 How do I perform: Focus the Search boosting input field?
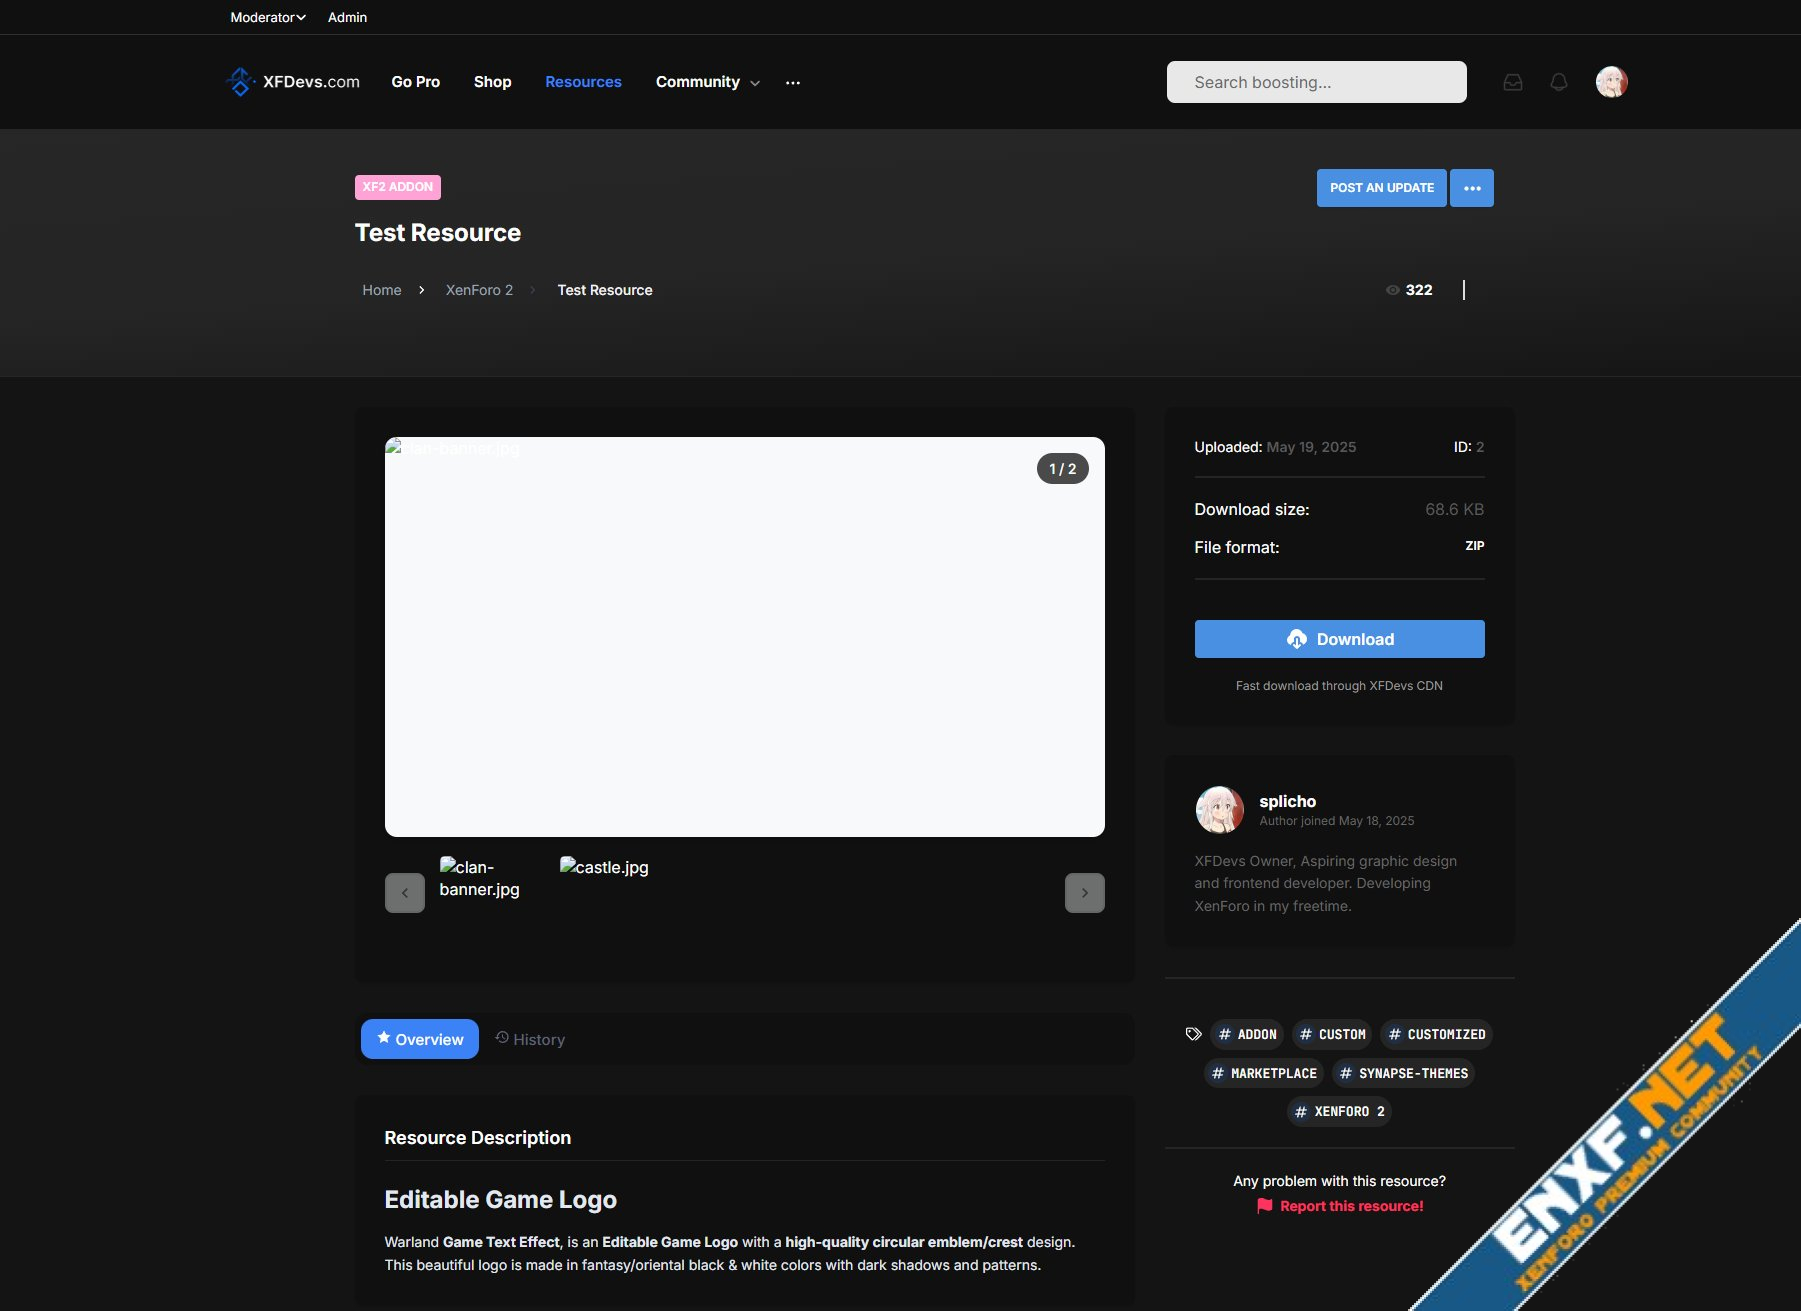(x=1316, y=82)
